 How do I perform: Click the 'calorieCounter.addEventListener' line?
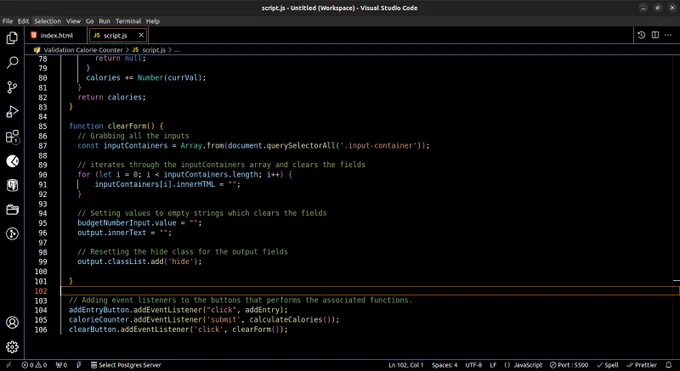pyautogui.click(x=204, y=320)
